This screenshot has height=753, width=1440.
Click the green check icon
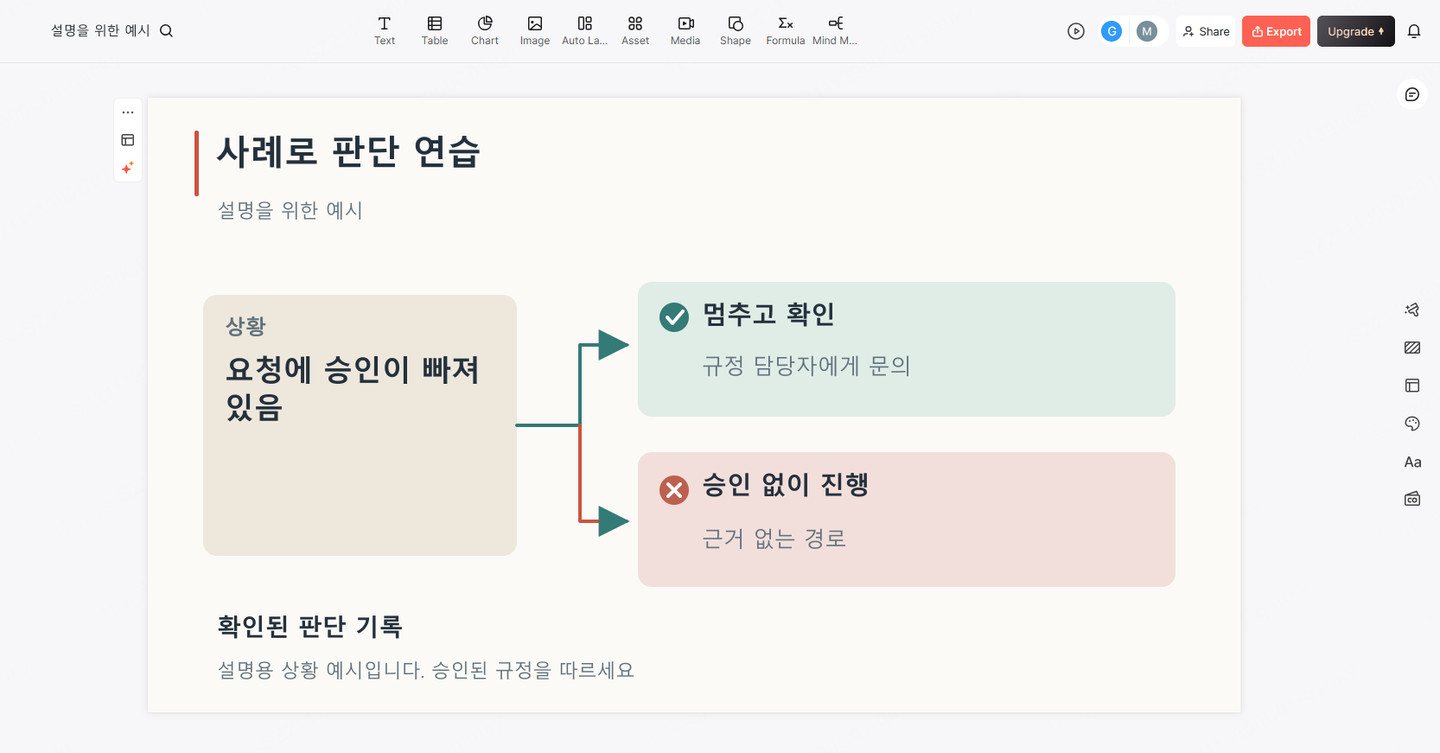(674, 317)
